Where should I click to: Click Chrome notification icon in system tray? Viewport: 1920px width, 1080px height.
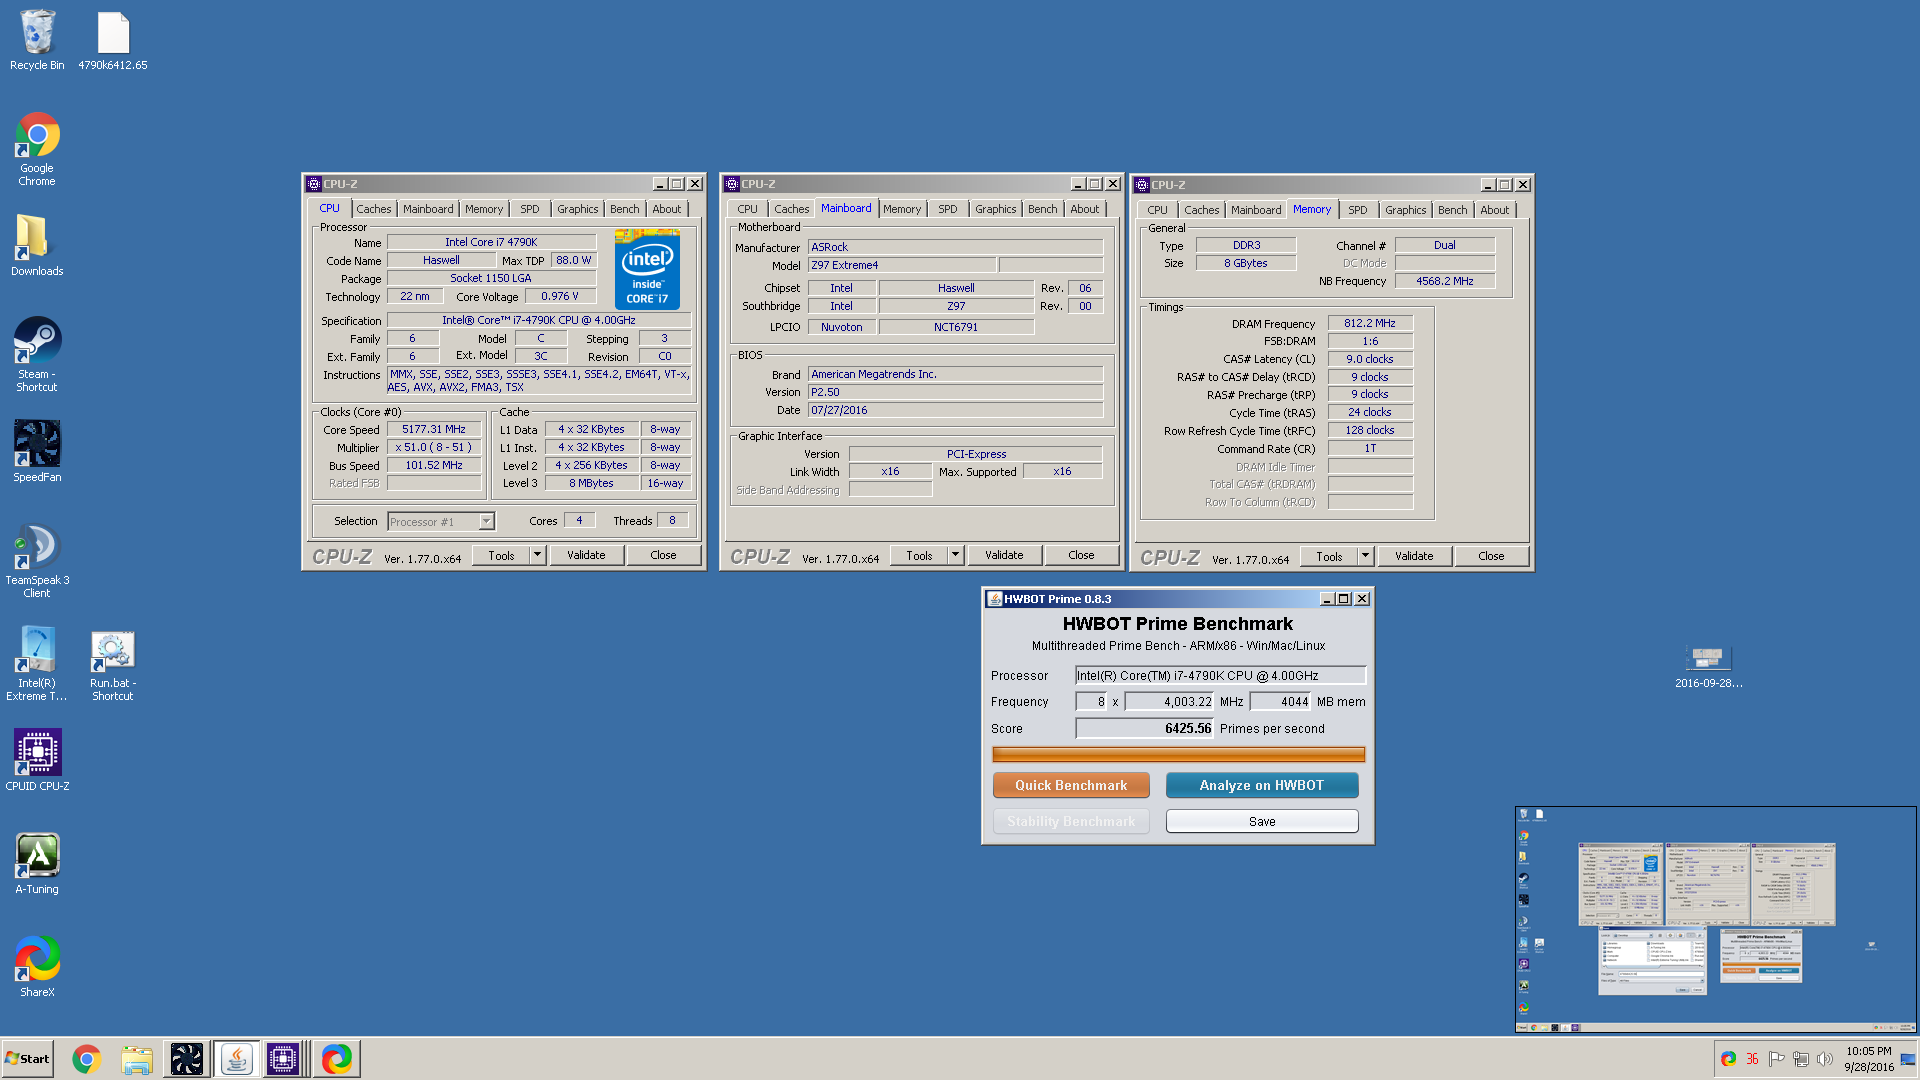pos(1728,1059)
